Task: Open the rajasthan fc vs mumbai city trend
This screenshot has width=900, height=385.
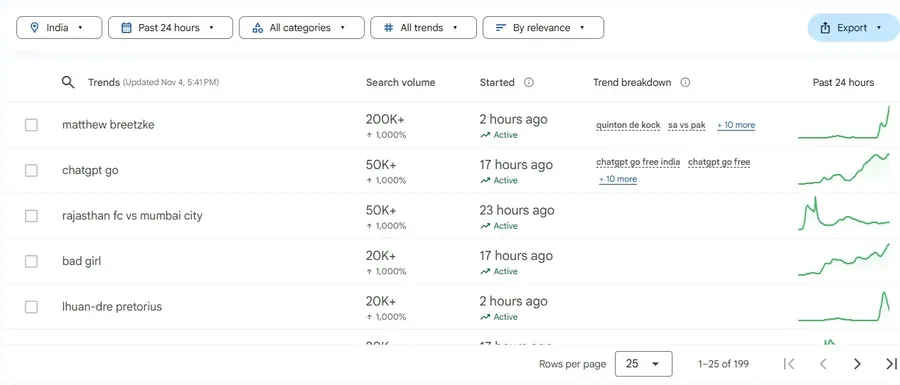Action: [x=132, y=216]
